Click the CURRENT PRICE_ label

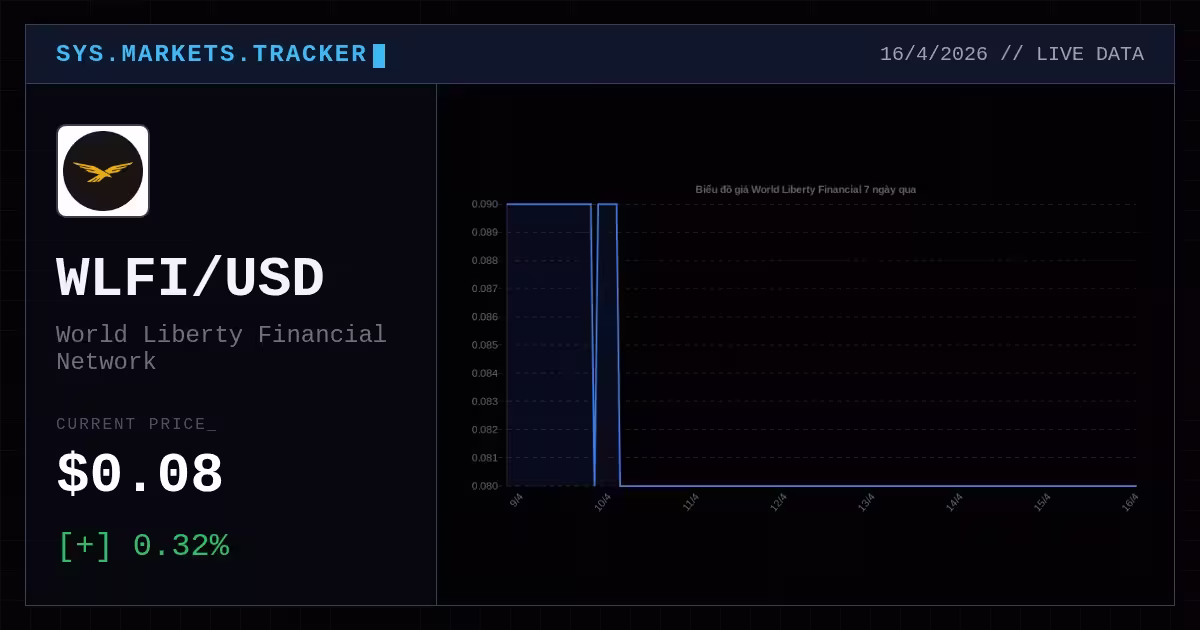(136, 424)
